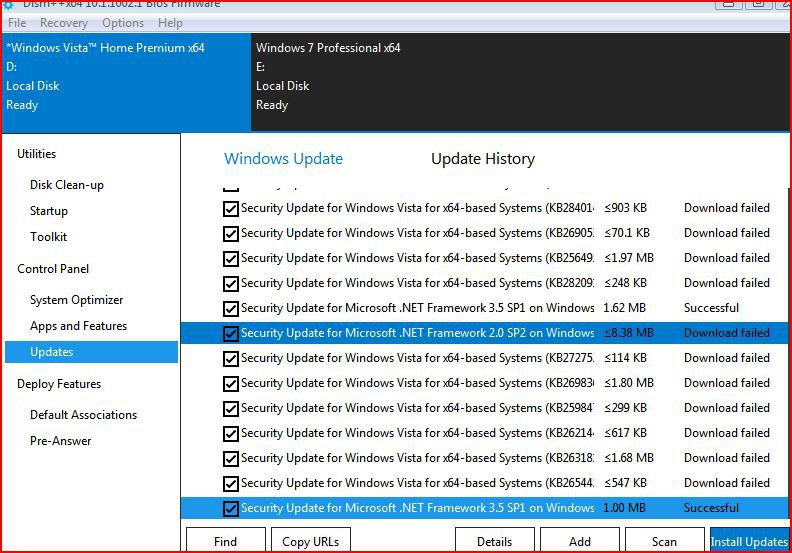The width and height of the screenshot is (792, 553).
Task: Select the KB27275 security update row text
Action: tap(418, 358)
